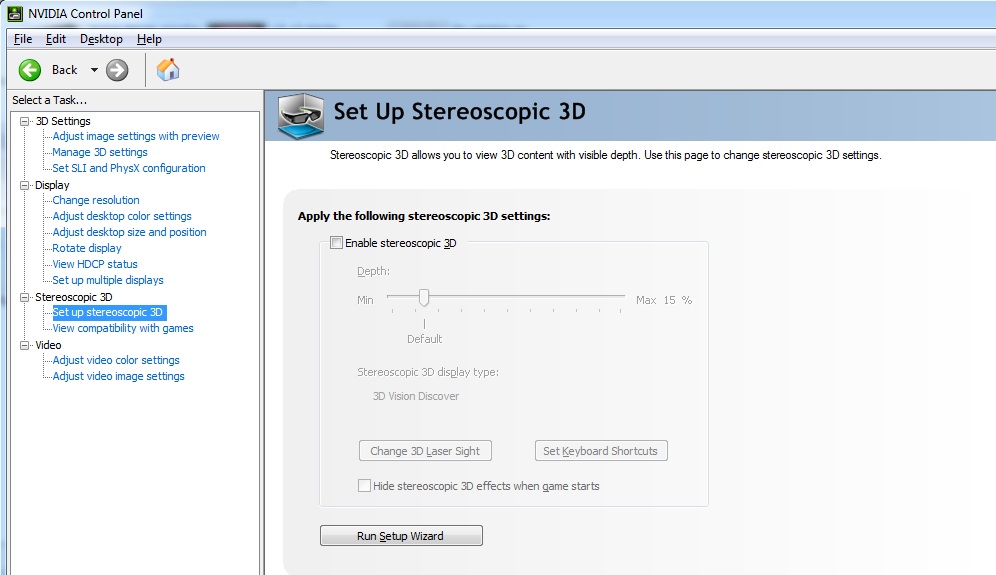Open Adjust image settings with preview
996x575 pixels.
[136, 136]
